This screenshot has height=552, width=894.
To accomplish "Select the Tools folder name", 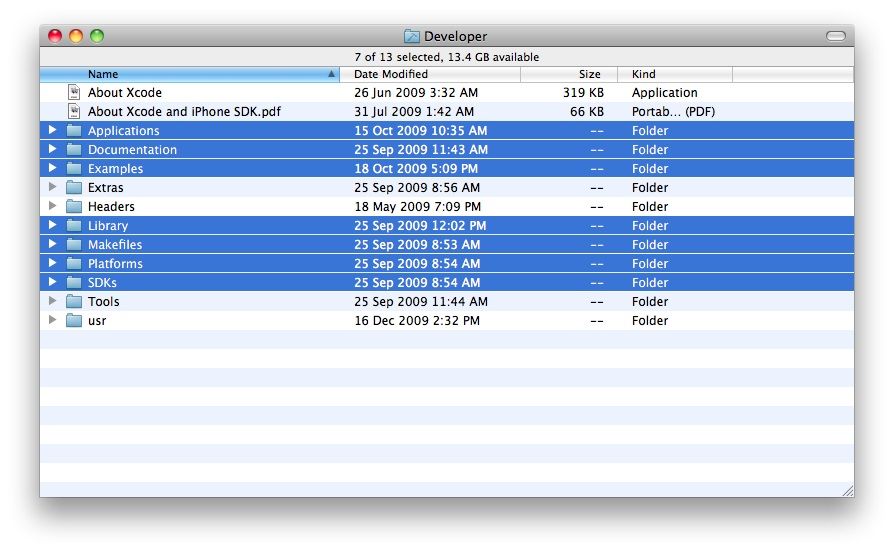I will [x=103, y=302].
